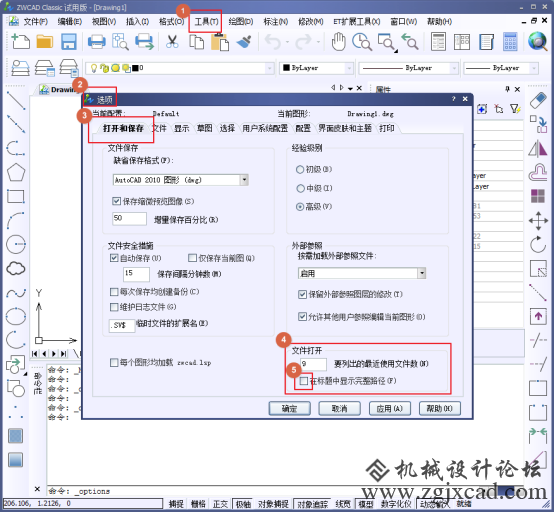Enable 维护日志文件 checkbox
The height and width of the screenshot is (513, 554).
[x=114, y=307]
